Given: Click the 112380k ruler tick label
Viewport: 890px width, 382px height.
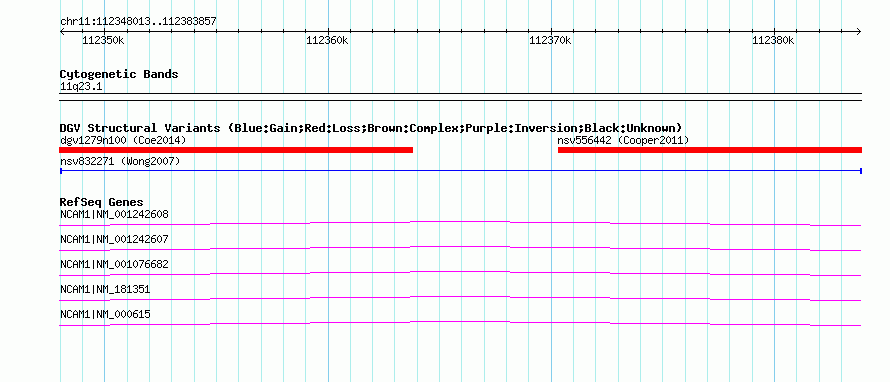Looking at the screenshot, I should tap(773, 40).
